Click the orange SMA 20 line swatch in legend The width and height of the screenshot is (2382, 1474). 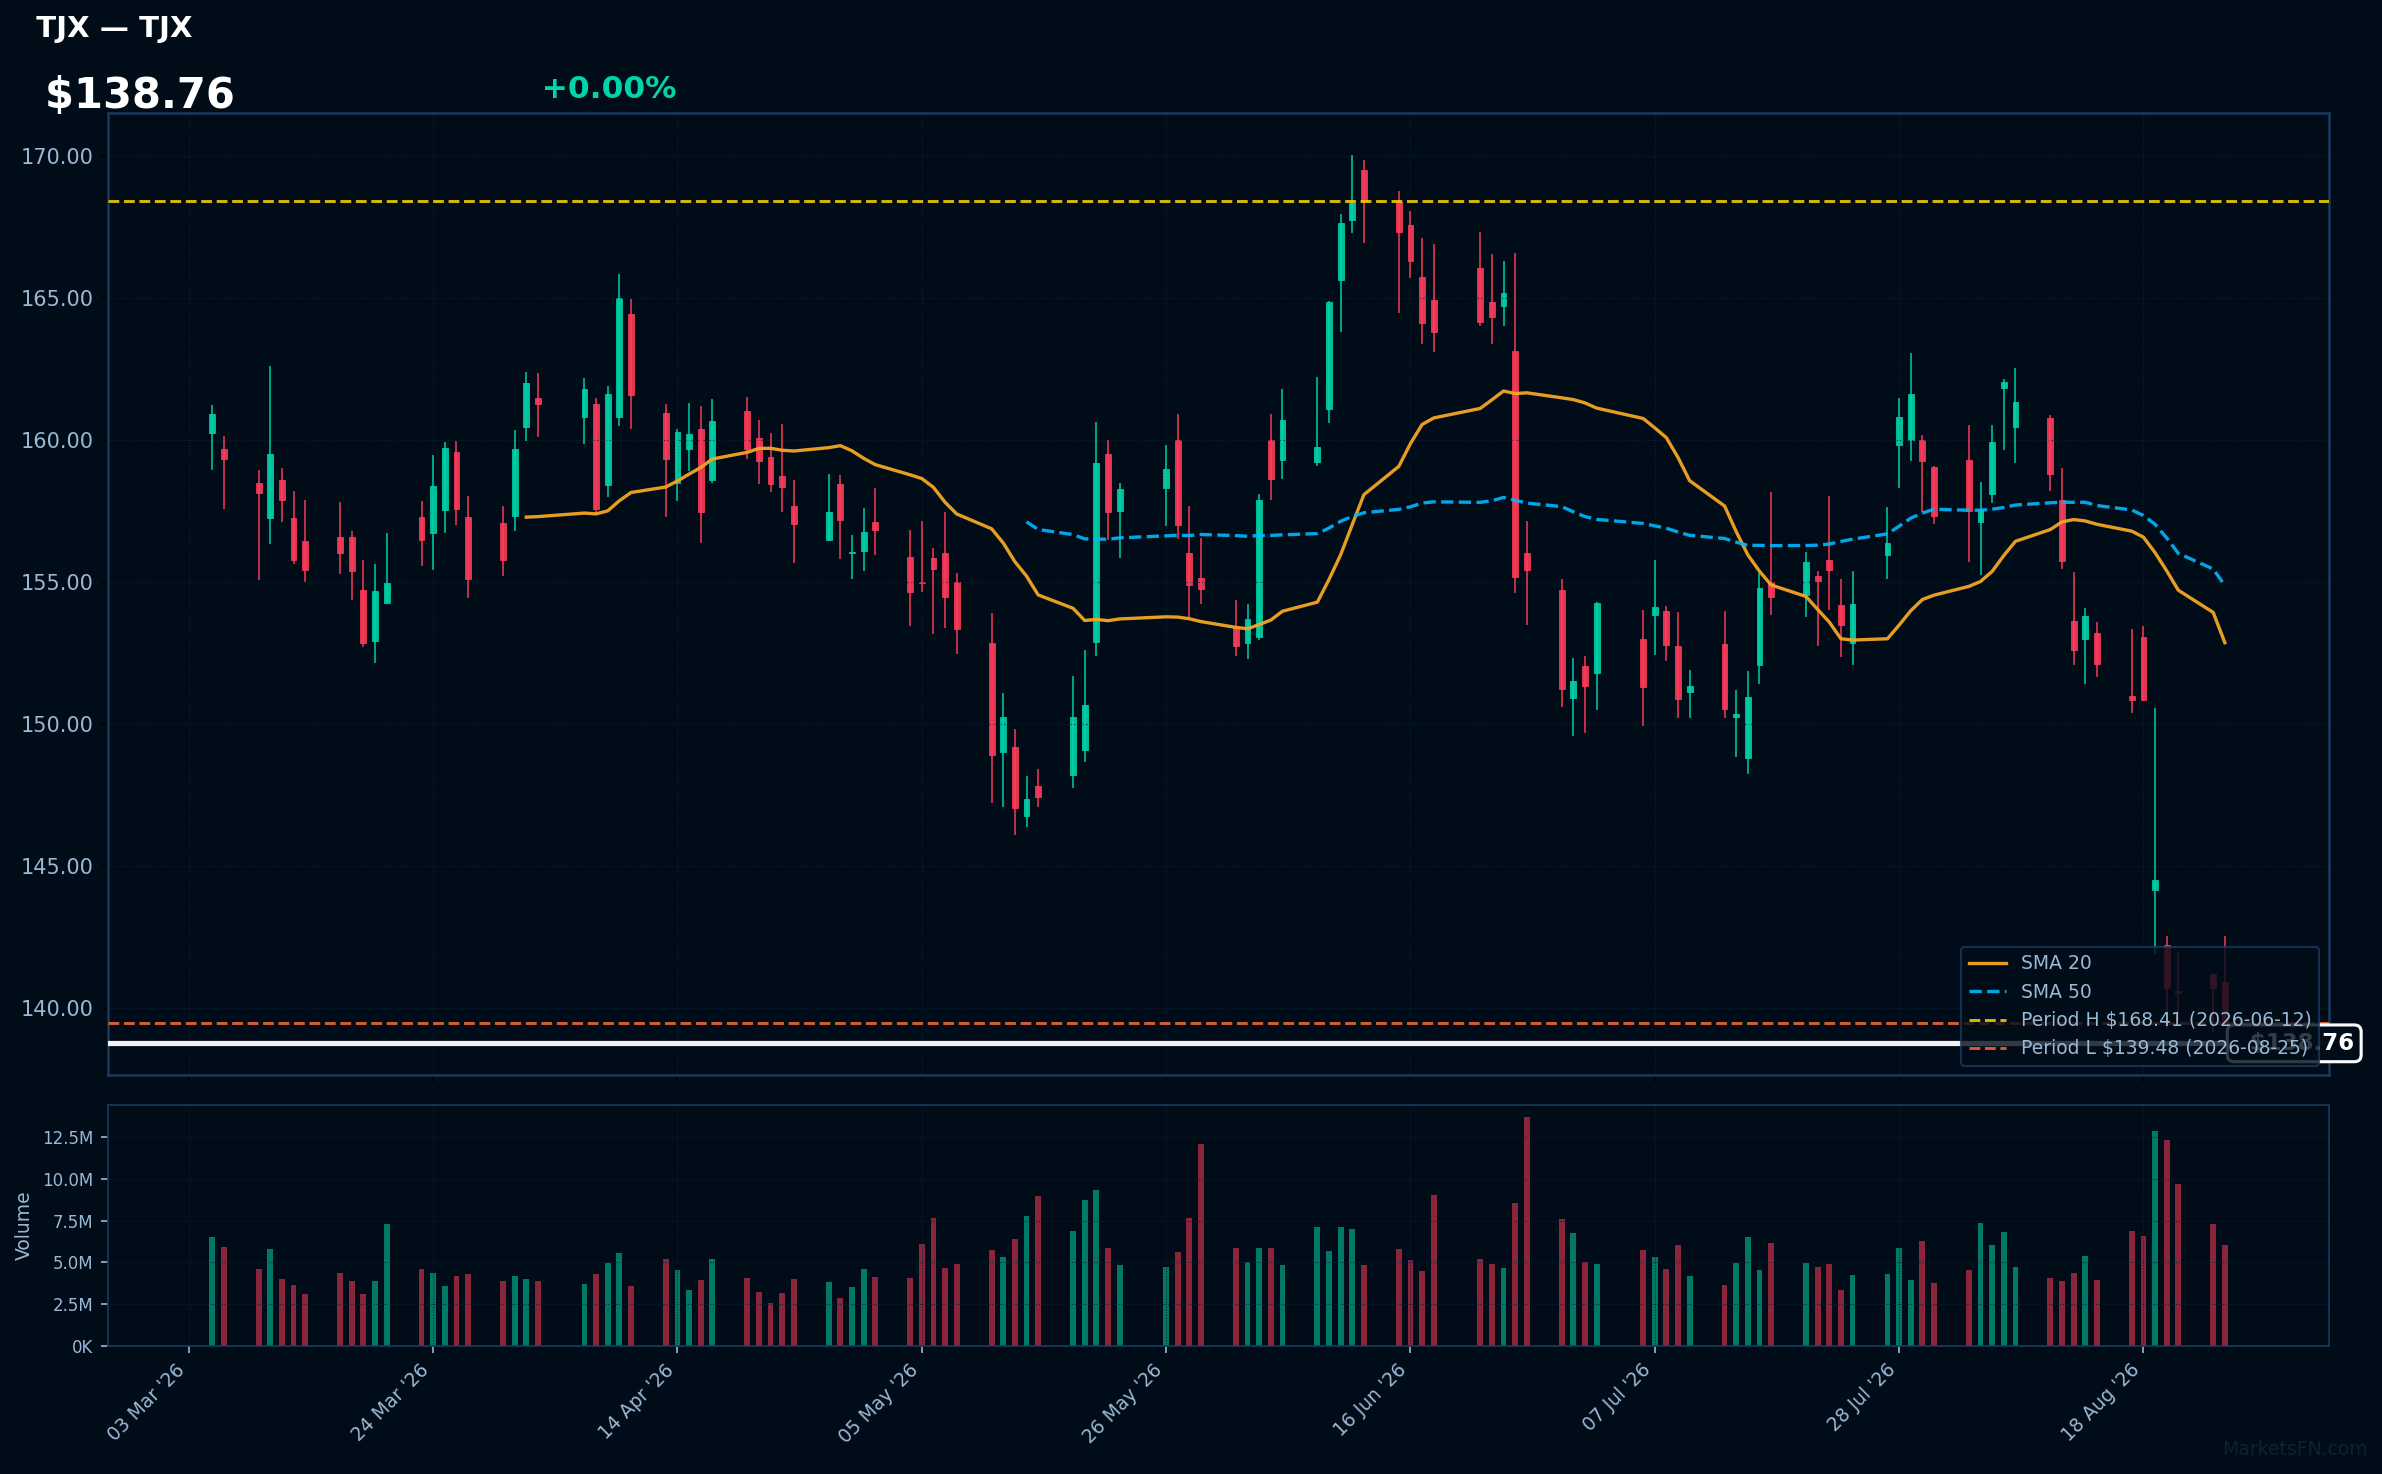point(1988,963)
